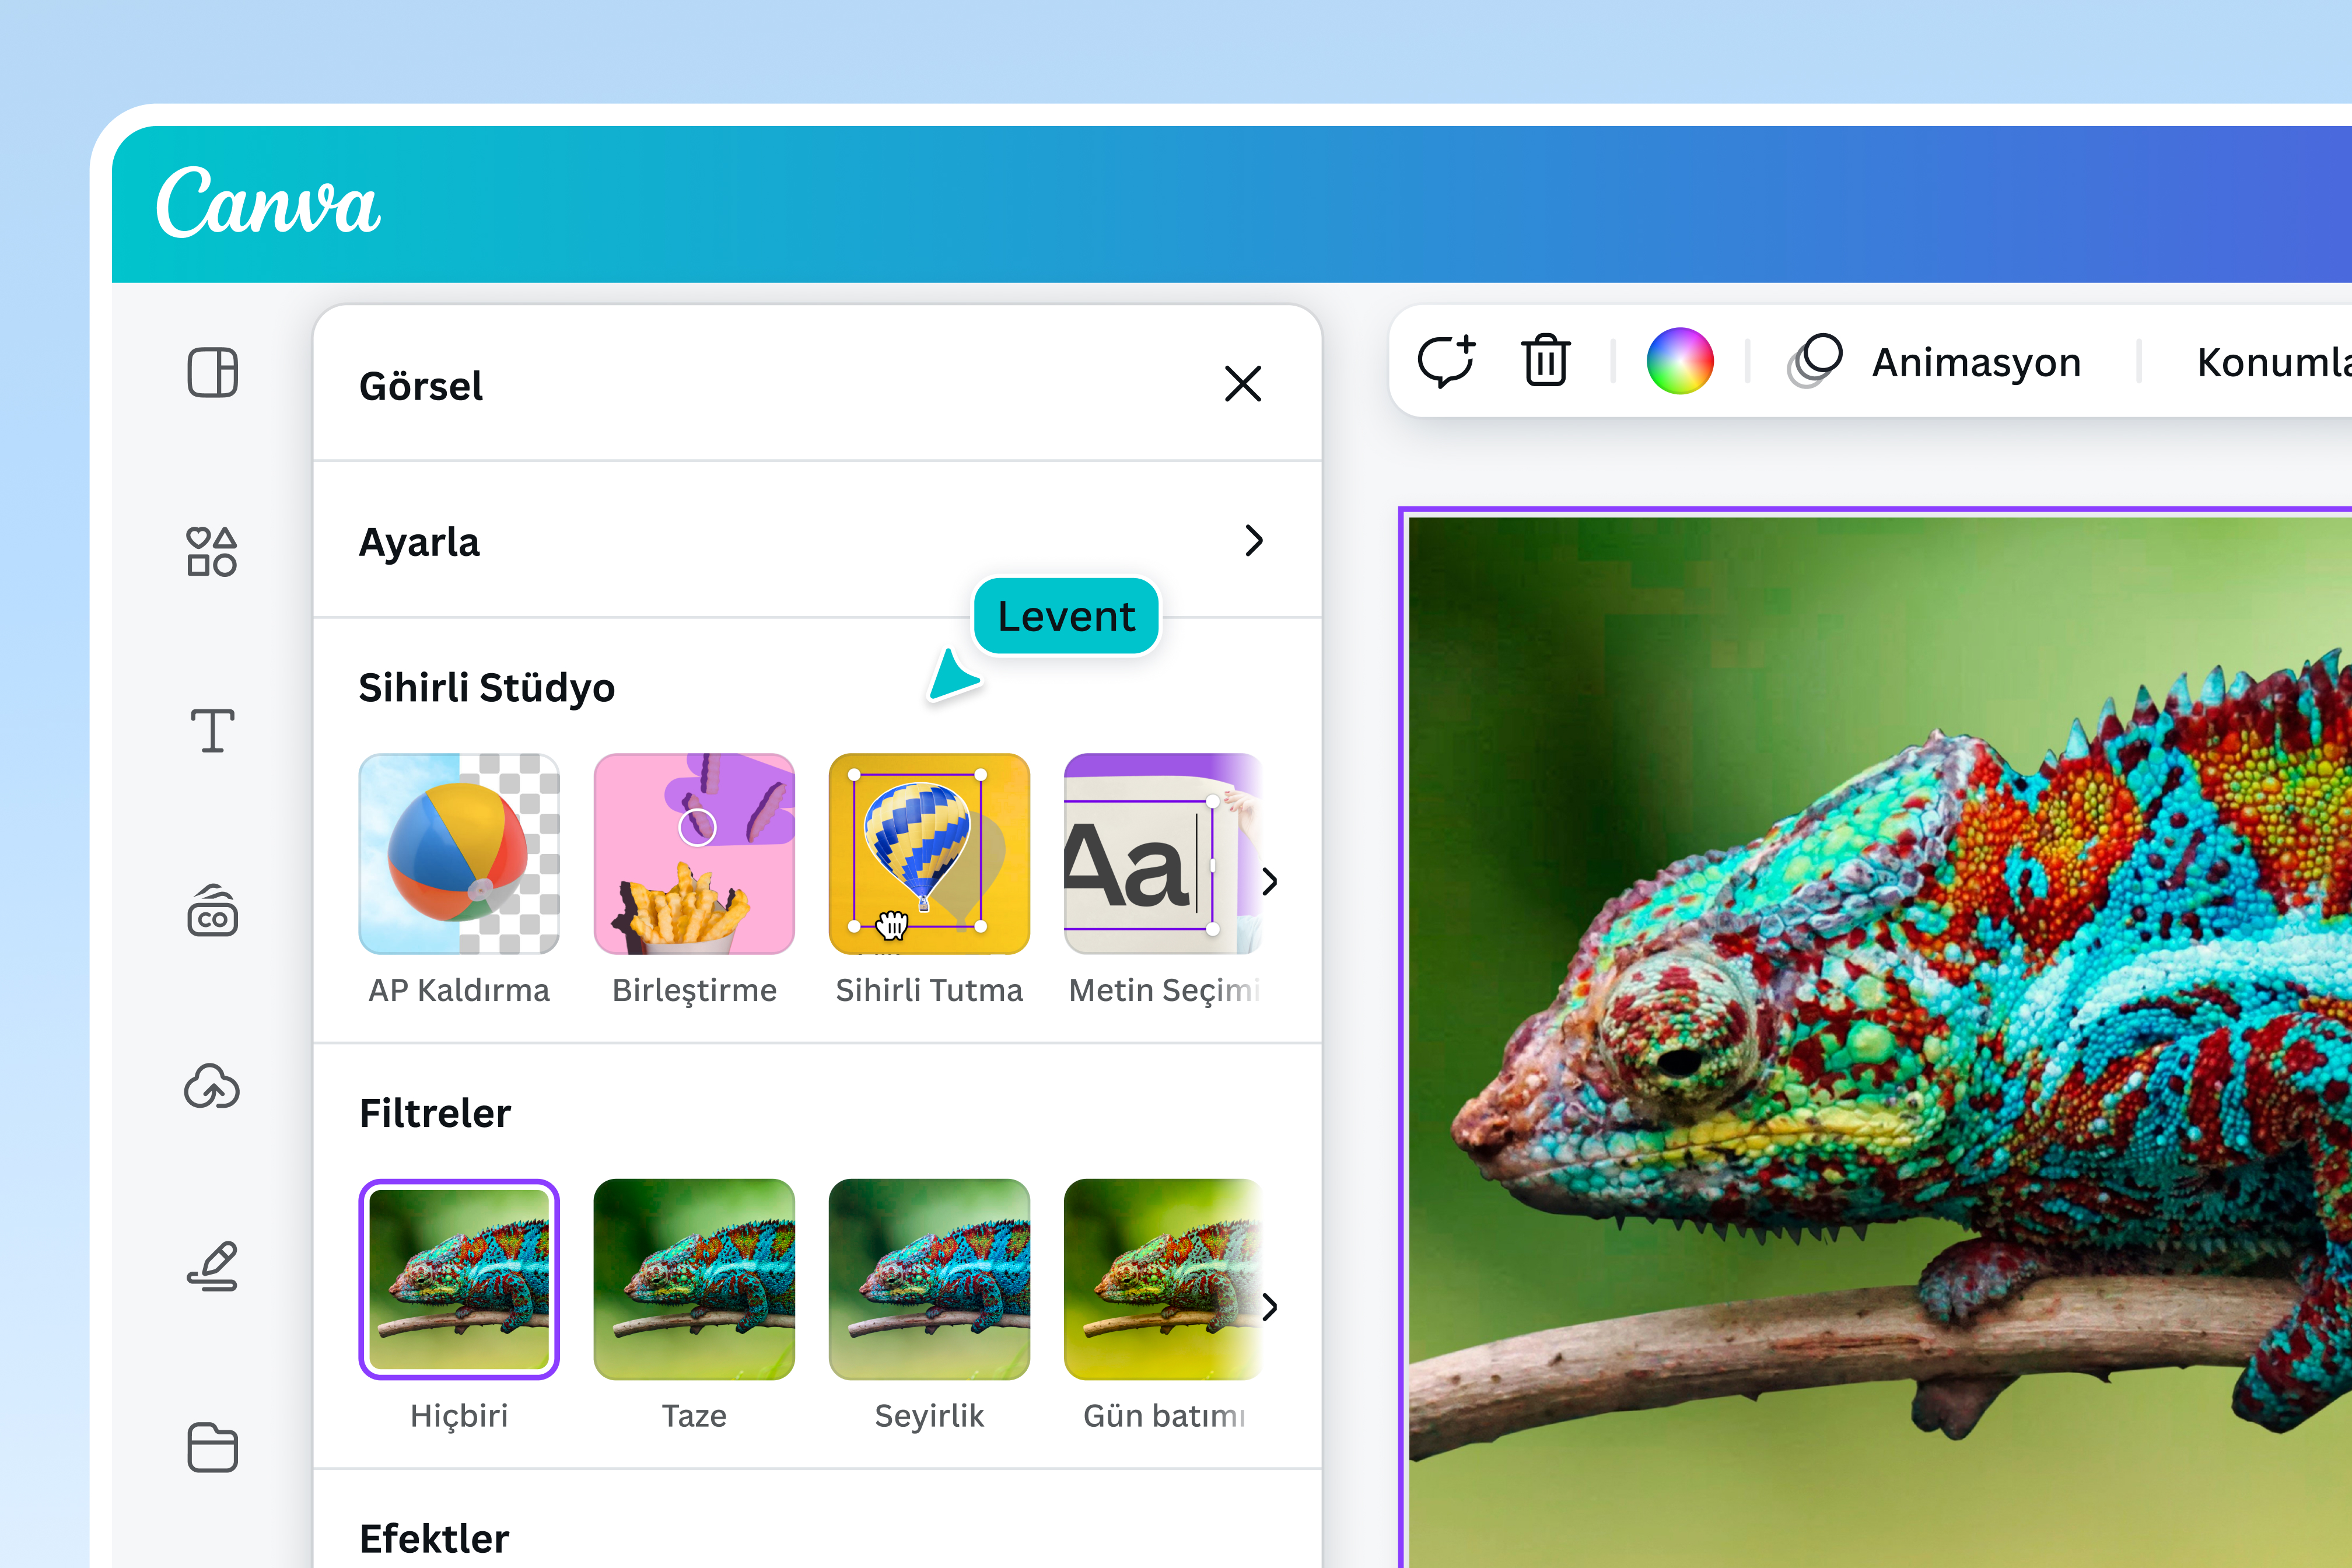2352x1568 pixels.
Task: Open the Elements shapes sidebar icon
Action: click(212, 551)
